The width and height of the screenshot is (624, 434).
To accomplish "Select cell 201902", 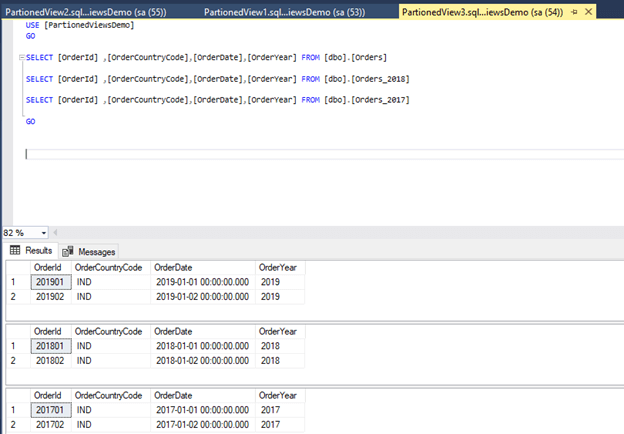I will click(x=51, y=297).
